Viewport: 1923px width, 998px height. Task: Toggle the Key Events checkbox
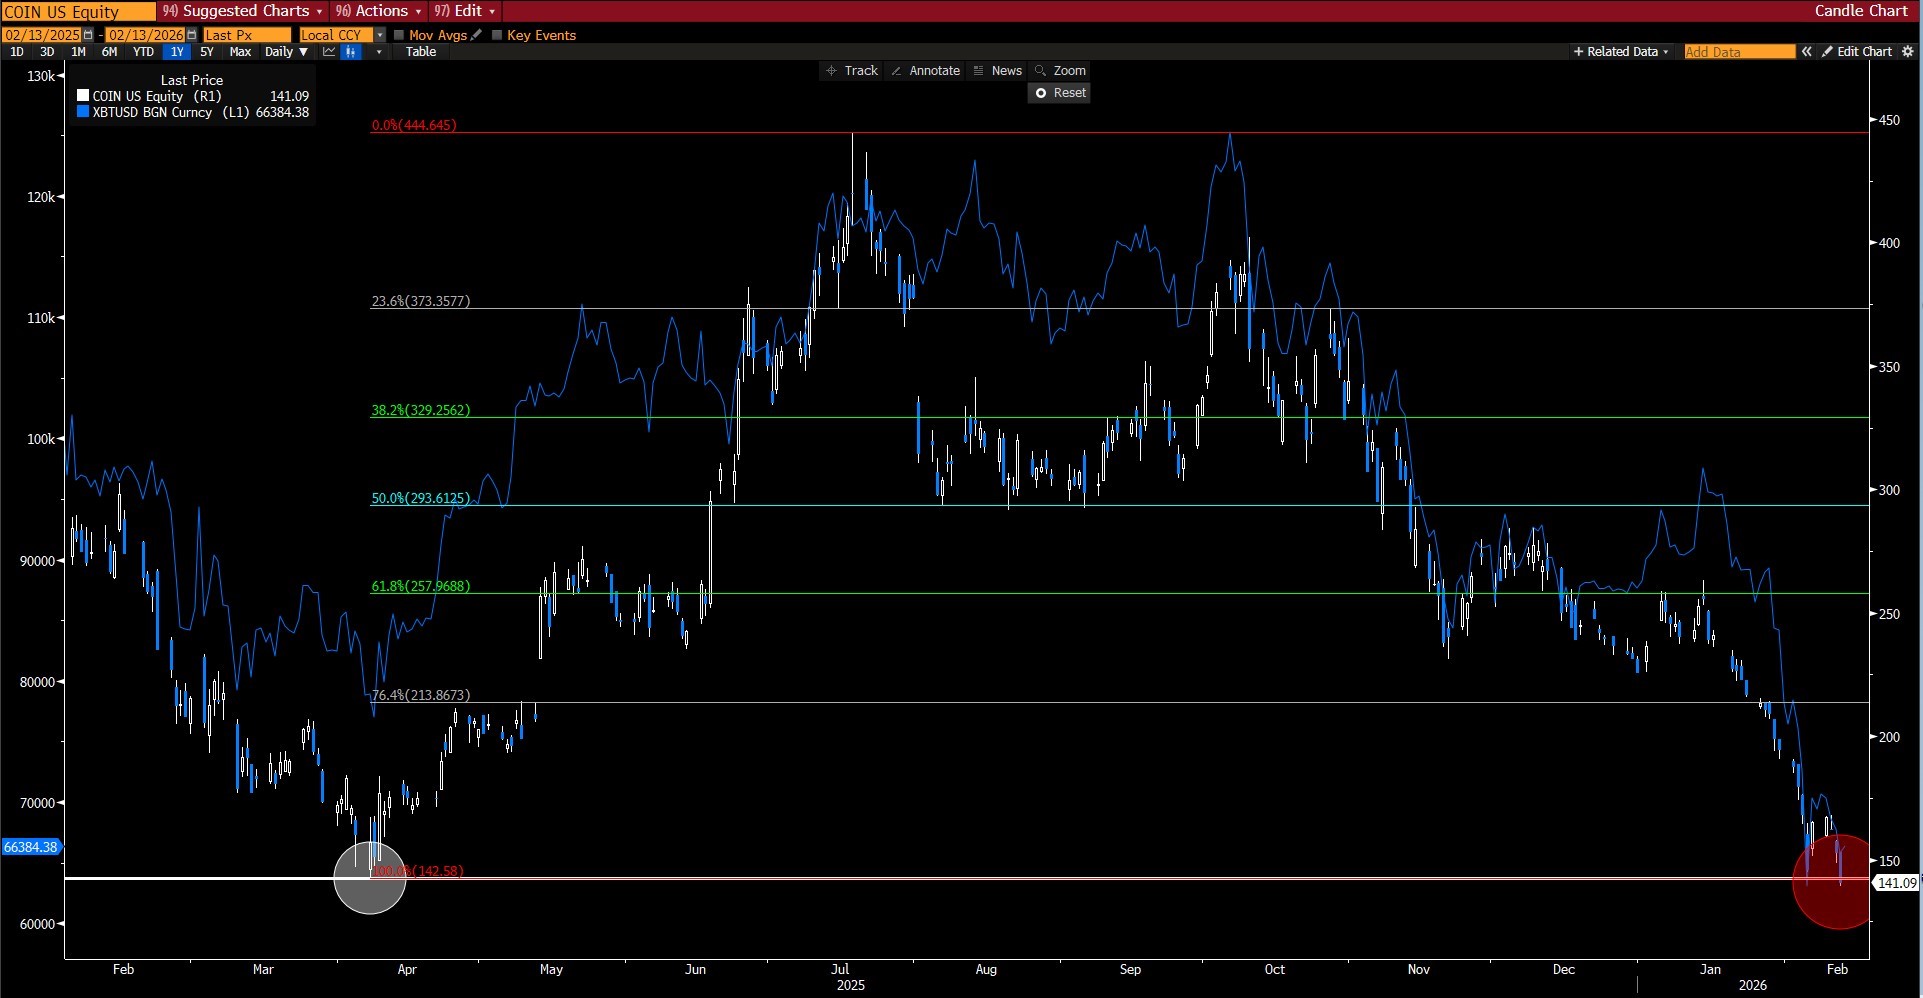[x=497, y=35]
